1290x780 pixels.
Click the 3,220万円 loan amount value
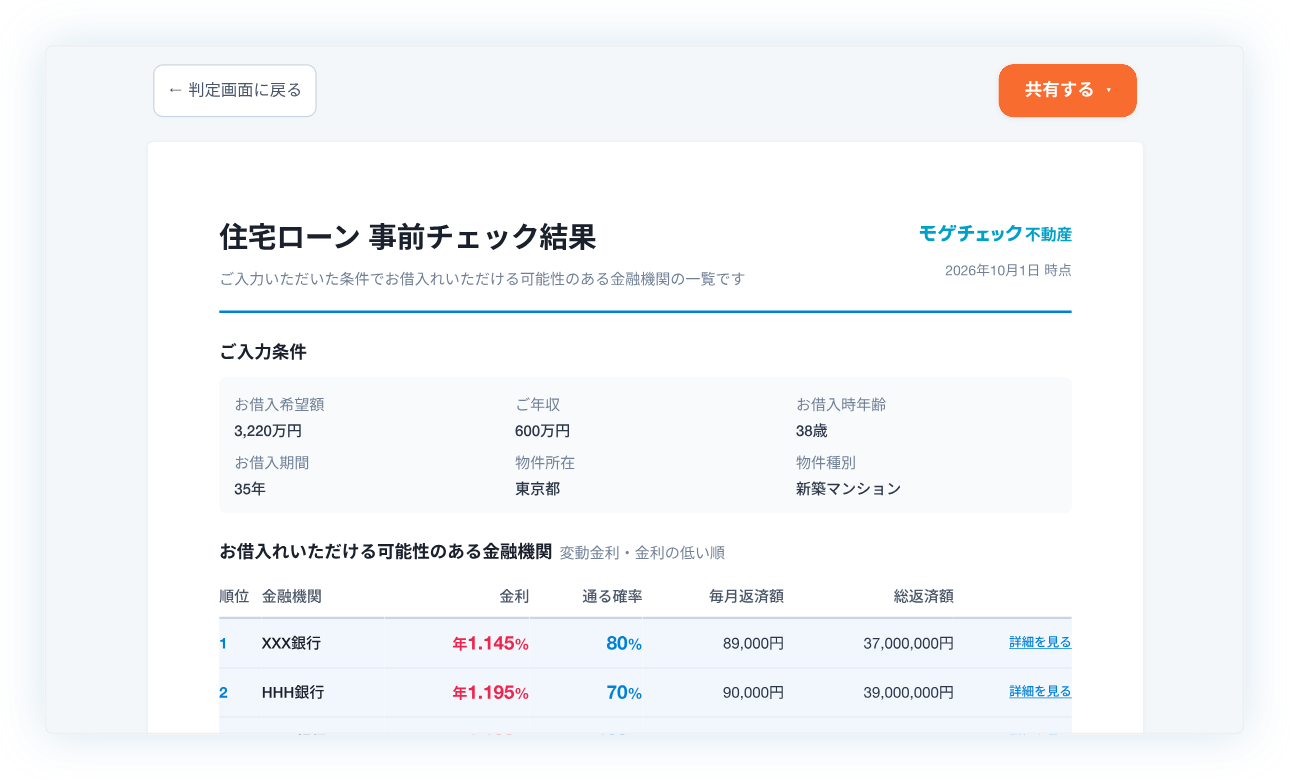[268, 431]
